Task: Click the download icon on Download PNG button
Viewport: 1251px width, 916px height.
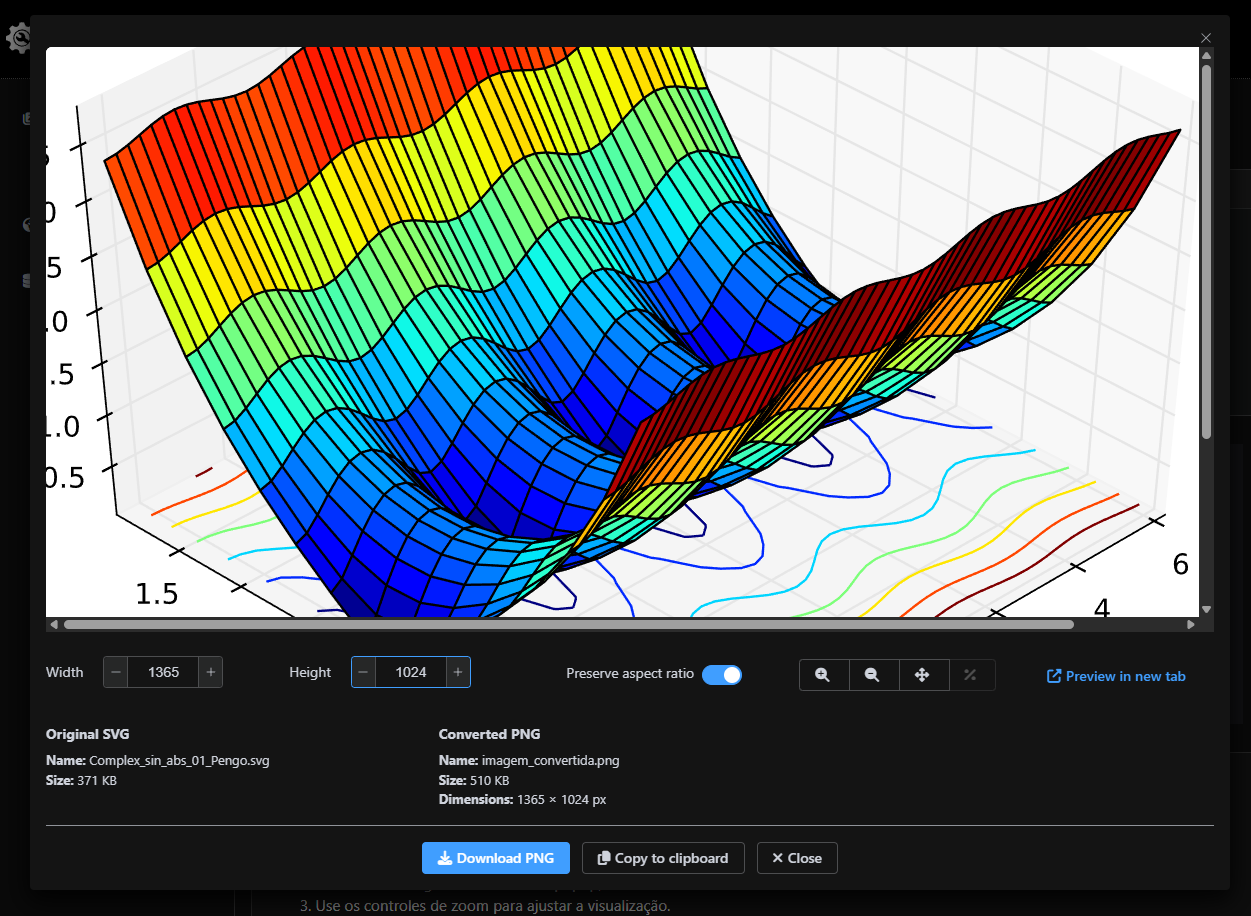Action: (443, 857)
